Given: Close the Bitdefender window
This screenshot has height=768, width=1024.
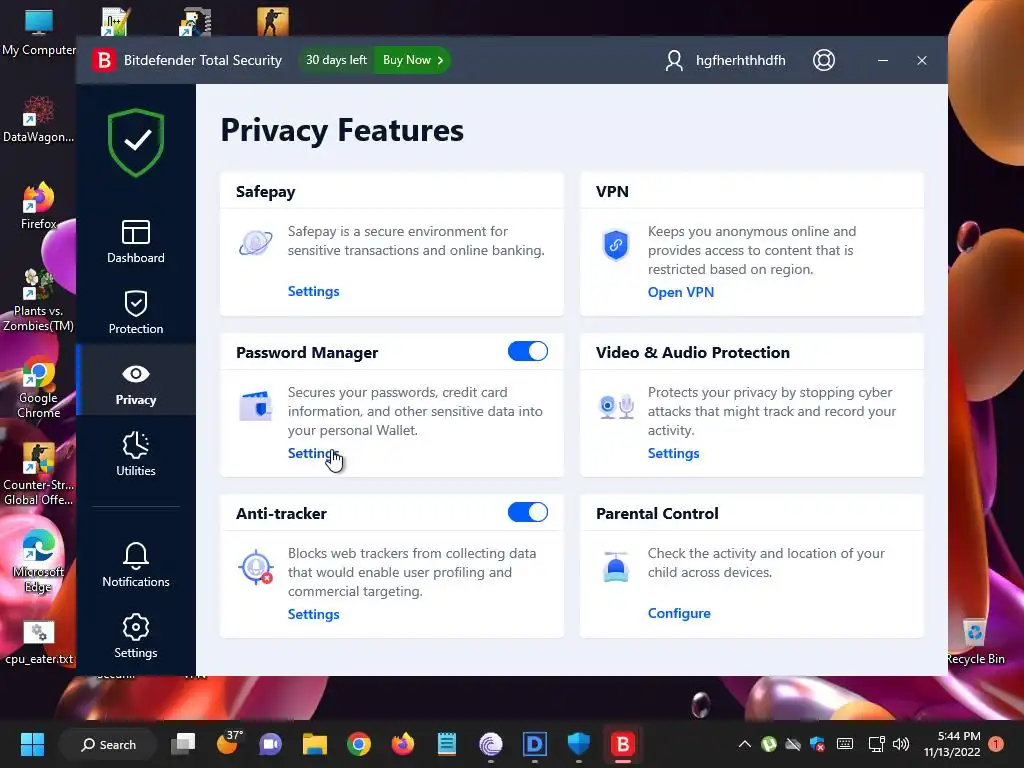Looking at the screenshot, I should (x=921, y=60).
